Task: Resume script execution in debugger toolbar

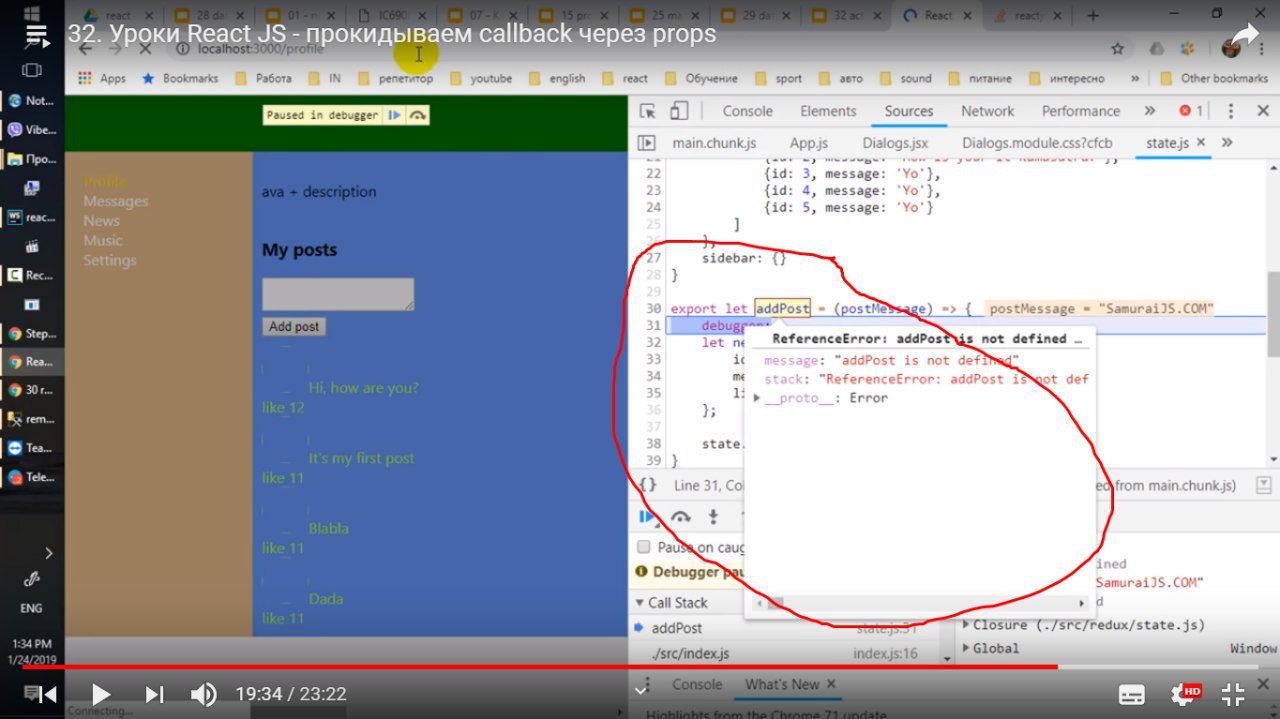Action: (648, 517)
